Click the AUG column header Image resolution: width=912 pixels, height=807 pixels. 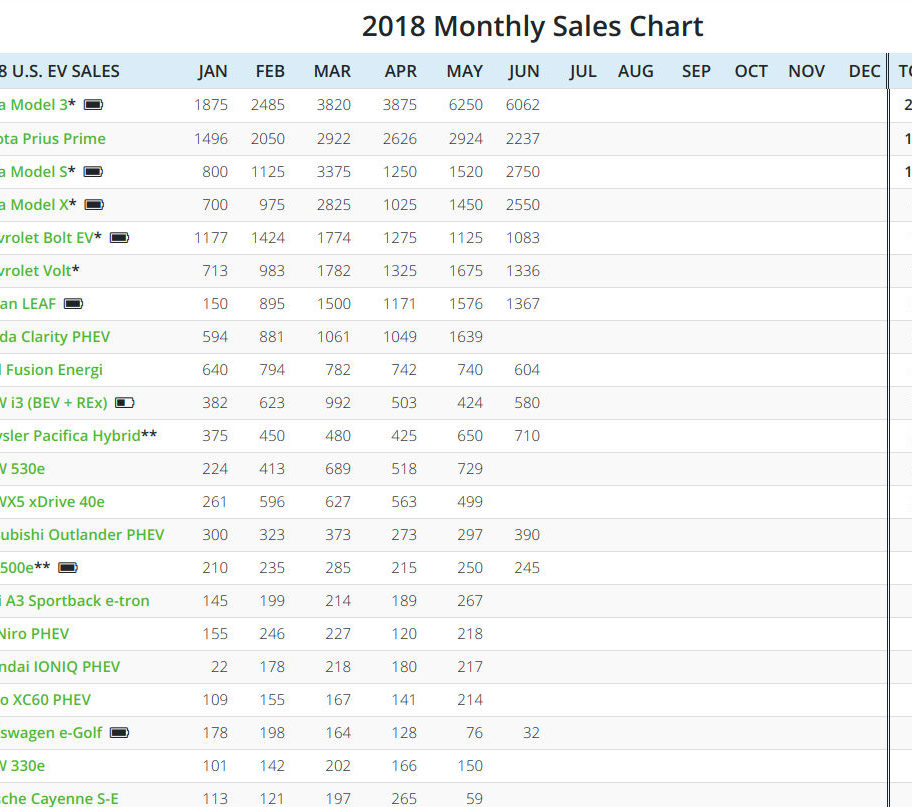click(636, 72)
